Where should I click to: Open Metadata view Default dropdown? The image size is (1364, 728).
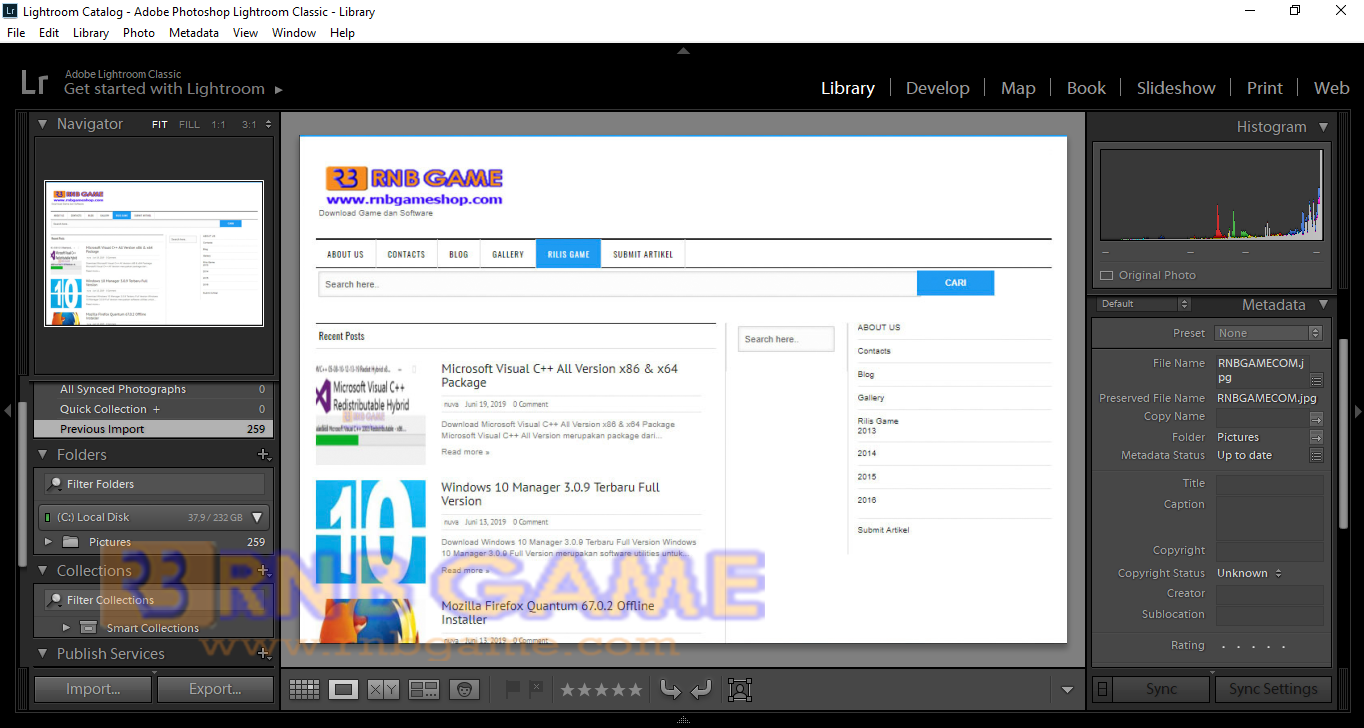[1144, 304]
